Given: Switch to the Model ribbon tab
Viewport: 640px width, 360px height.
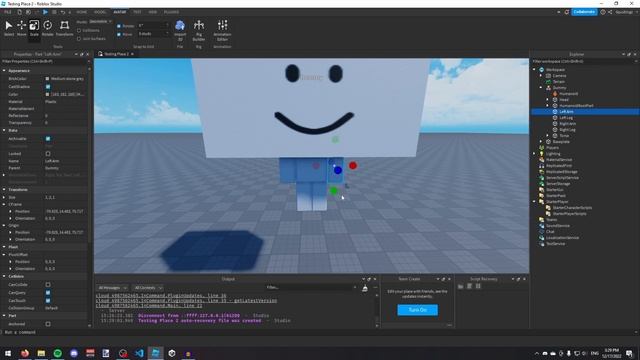Looking at the screenshot, I should (100, 12).
